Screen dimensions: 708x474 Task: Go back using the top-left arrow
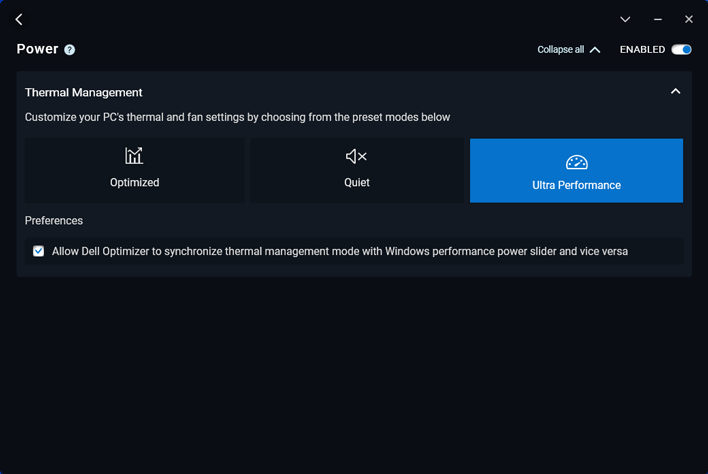coord(19,19)
